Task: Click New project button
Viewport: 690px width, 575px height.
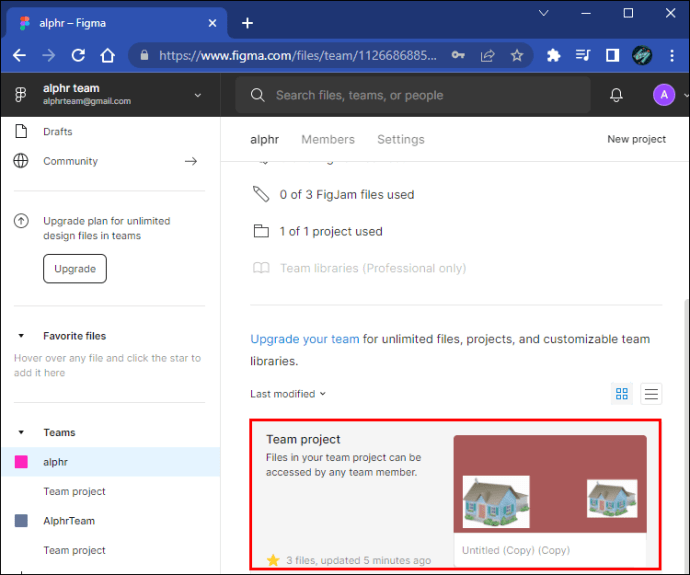Action: (636, 140)
